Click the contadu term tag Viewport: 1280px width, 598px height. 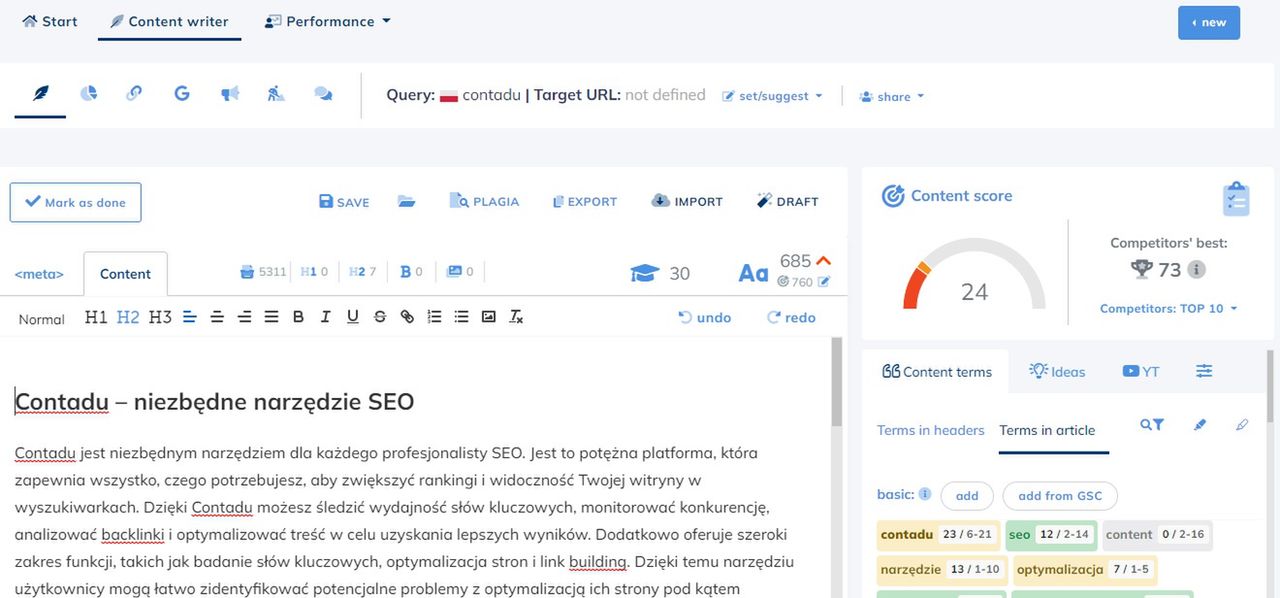pyautogui.click(x=938, y=535)
